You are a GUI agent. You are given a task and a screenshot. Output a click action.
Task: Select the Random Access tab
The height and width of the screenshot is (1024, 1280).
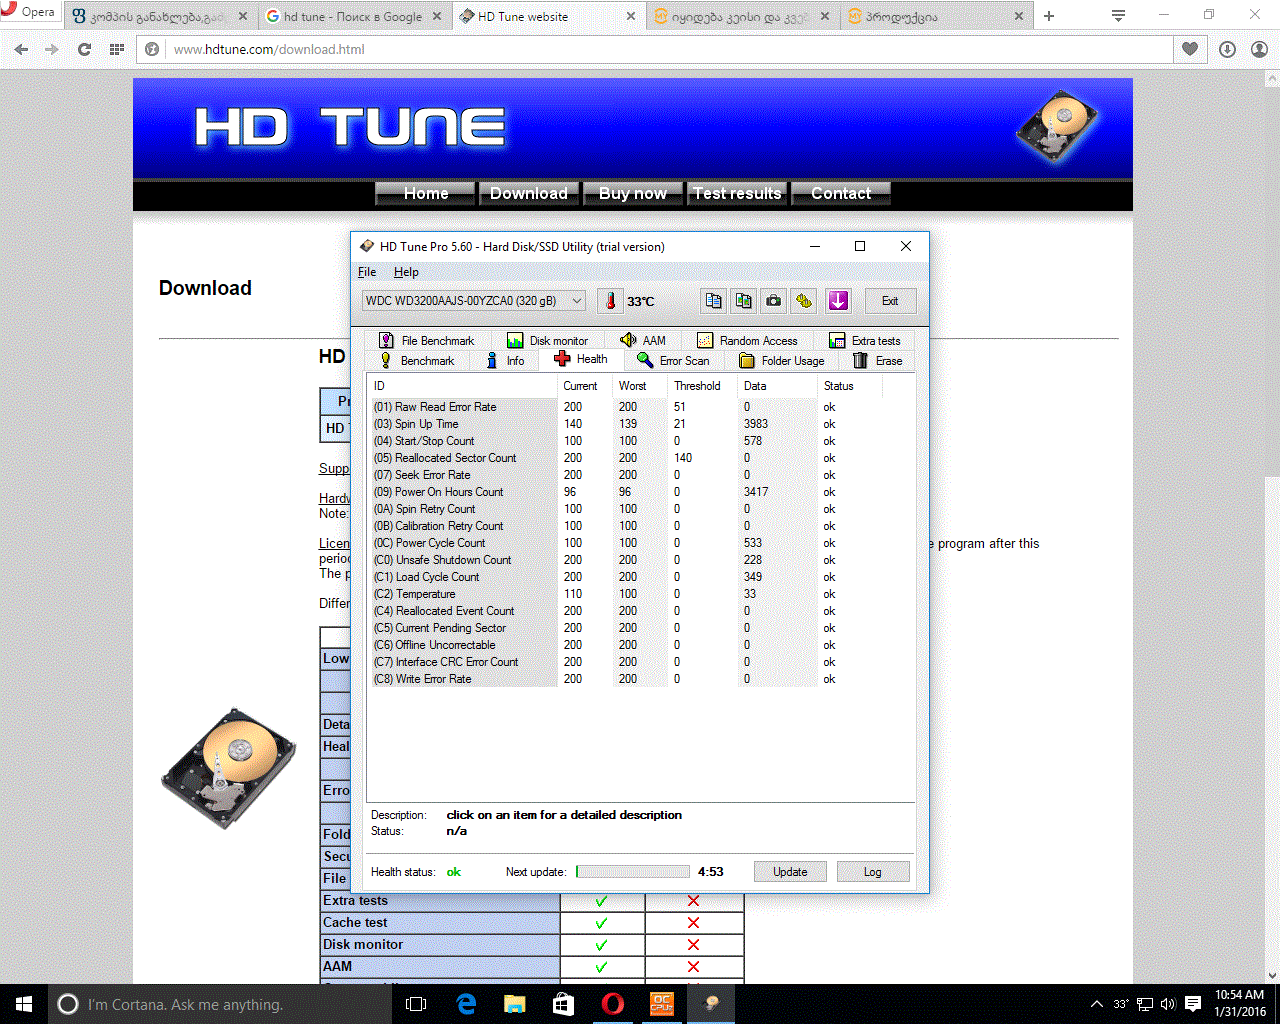click(x=748, y=341)
